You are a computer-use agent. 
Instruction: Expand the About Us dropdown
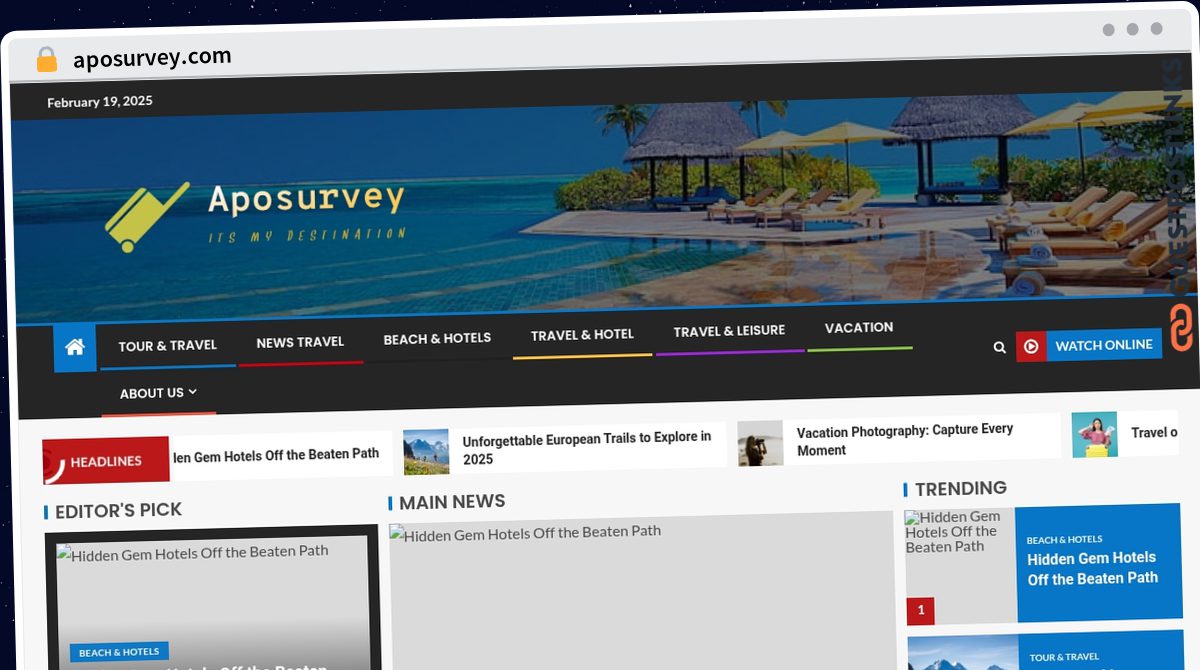(x=158, y=393)
